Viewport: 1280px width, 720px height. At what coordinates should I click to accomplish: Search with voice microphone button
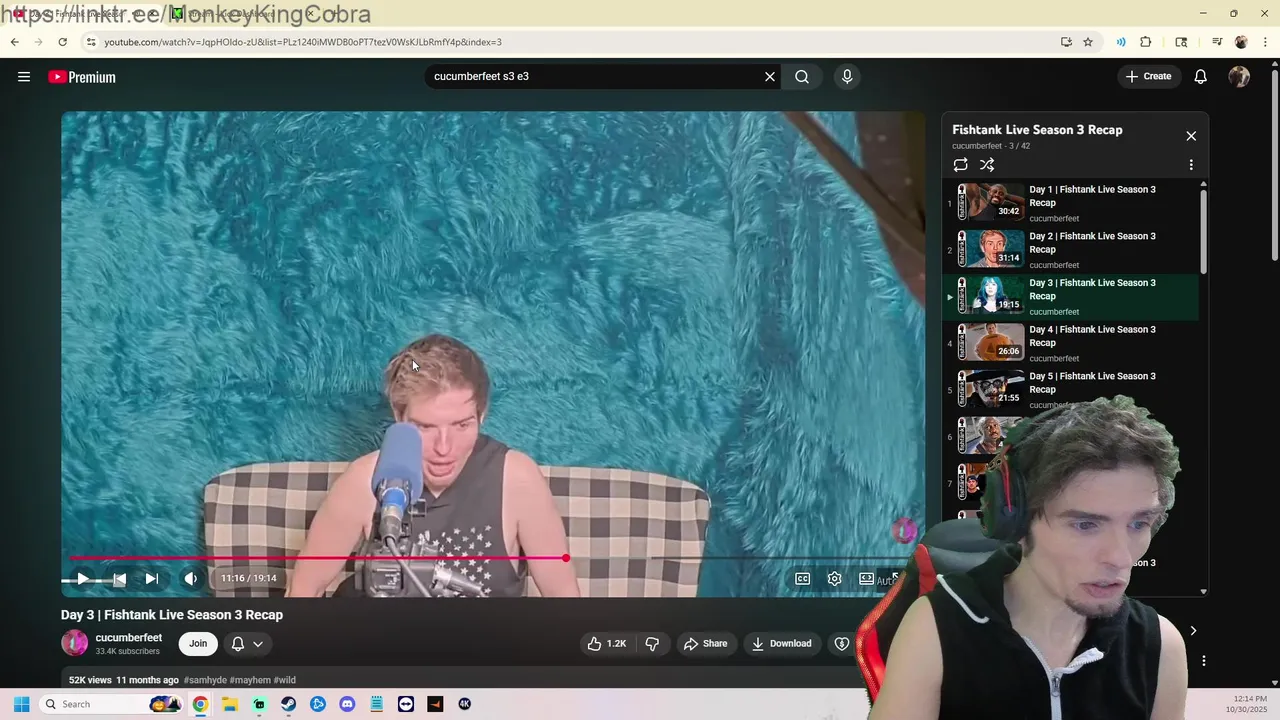click(x=847, y=77)
